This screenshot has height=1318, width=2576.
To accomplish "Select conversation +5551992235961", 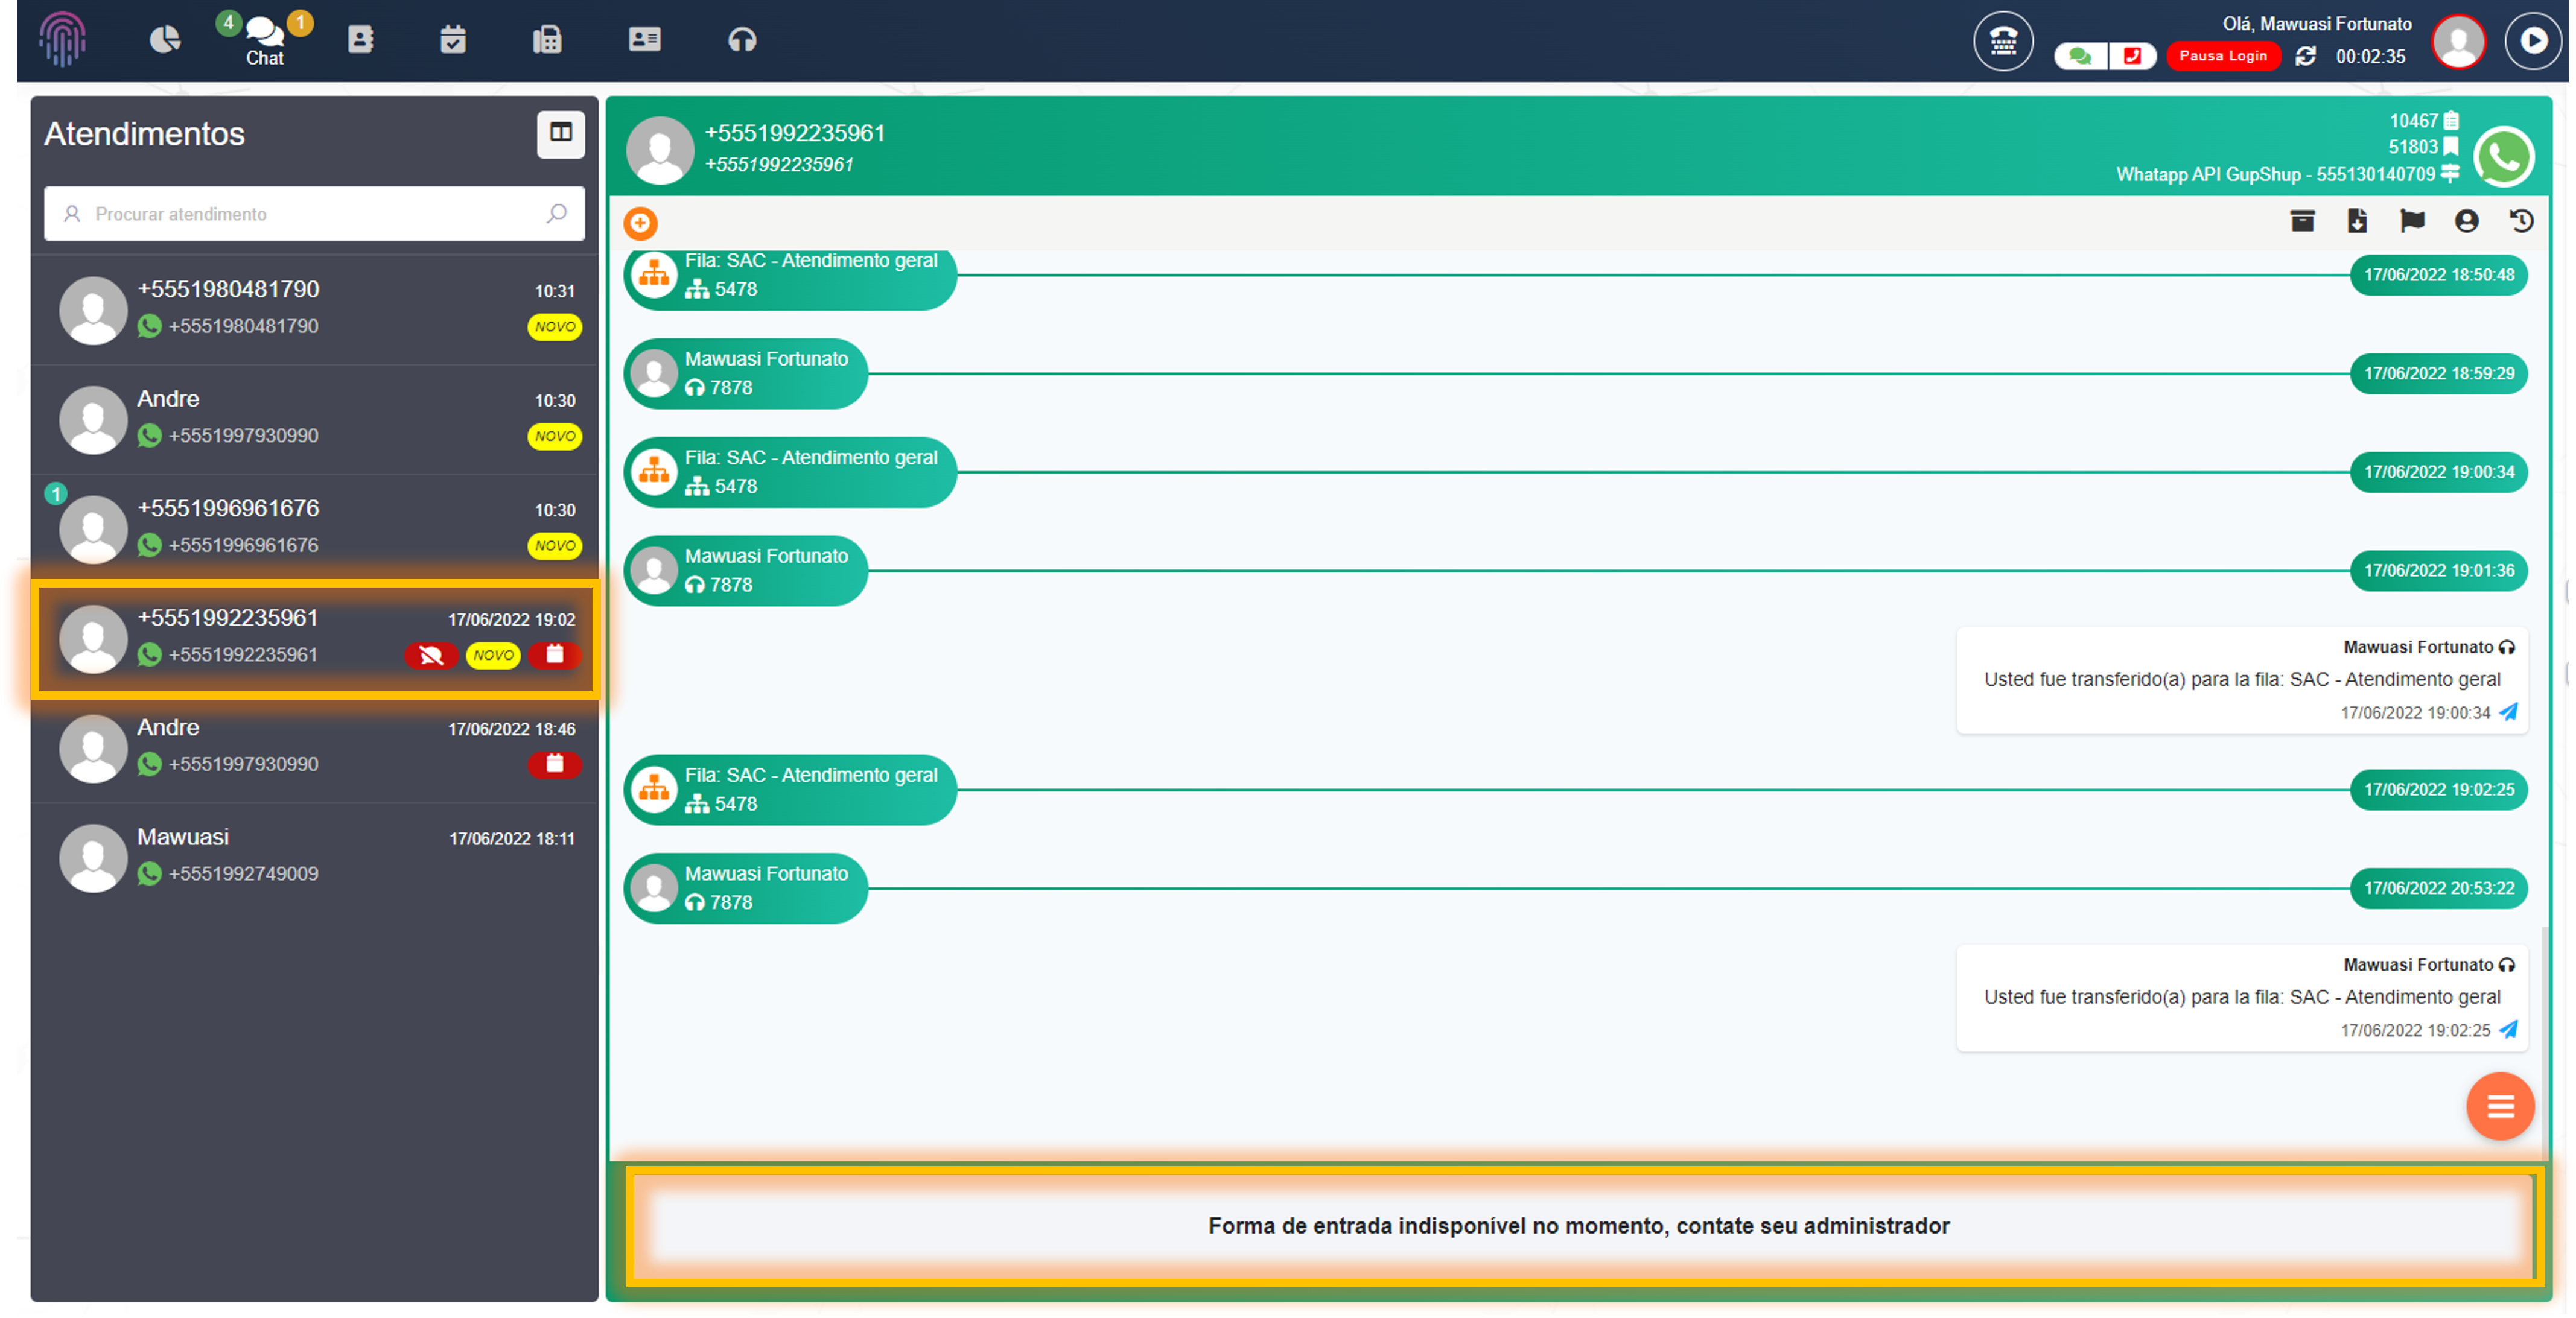I will tap(314, 638).
